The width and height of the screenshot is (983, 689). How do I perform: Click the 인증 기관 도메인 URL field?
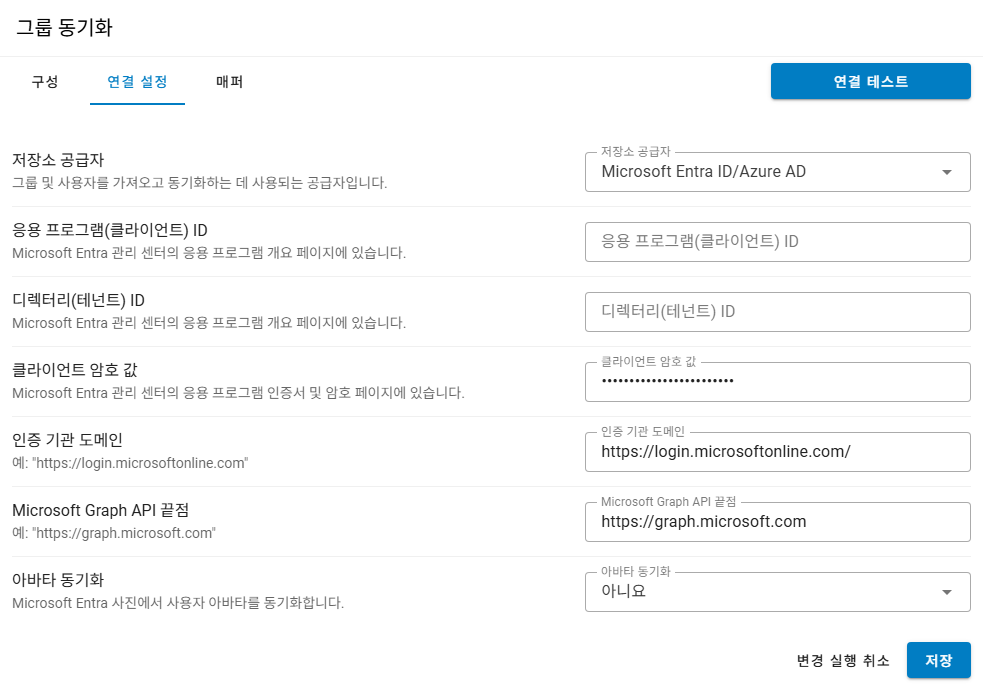click(777, 452)
